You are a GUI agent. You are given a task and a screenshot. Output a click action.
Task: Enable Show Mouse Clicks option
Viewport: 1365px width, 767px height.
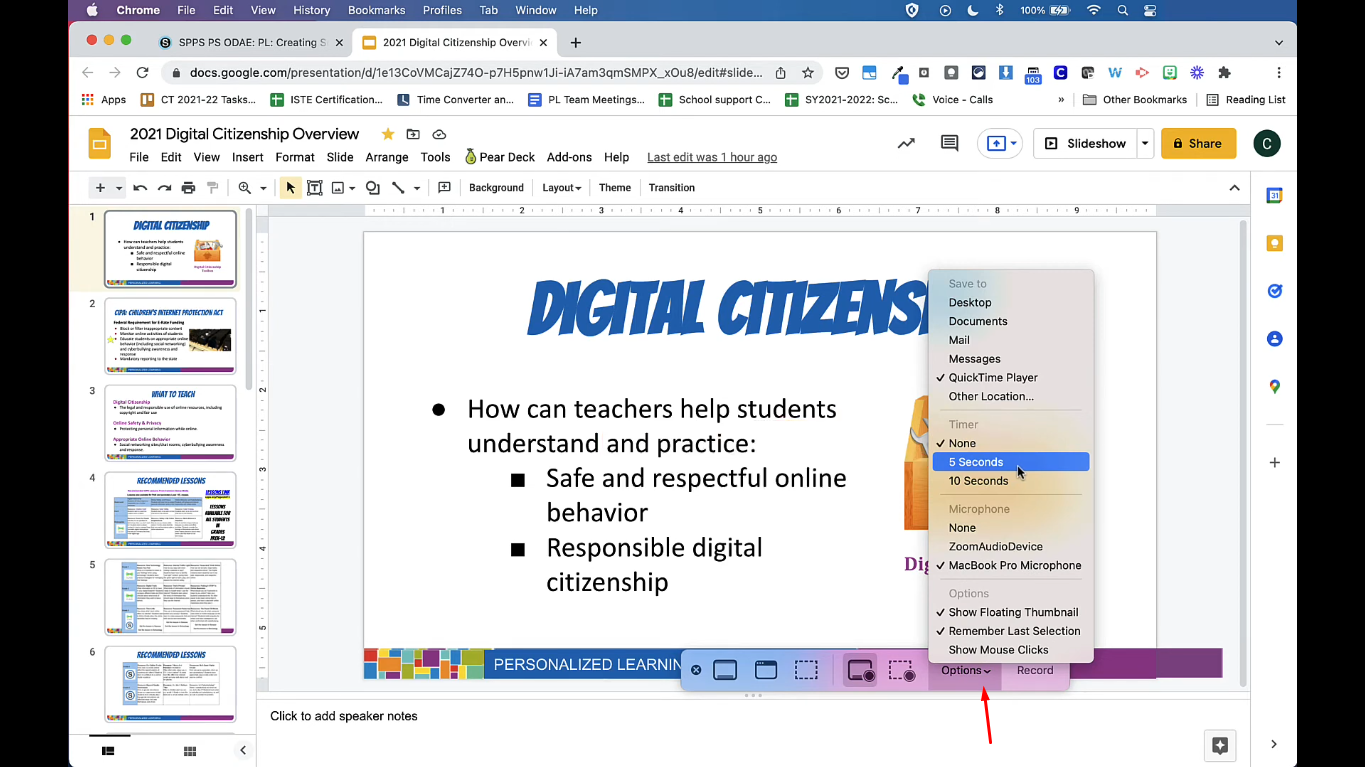[998, 650]
